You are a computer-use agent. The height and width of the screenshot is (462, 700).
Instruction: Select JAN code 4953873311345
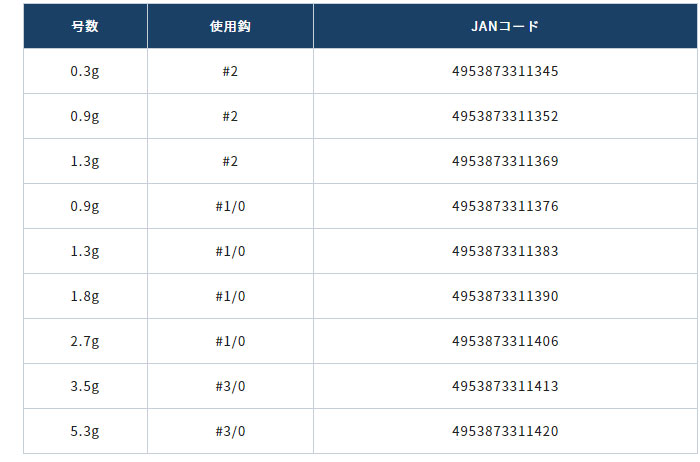505,71
